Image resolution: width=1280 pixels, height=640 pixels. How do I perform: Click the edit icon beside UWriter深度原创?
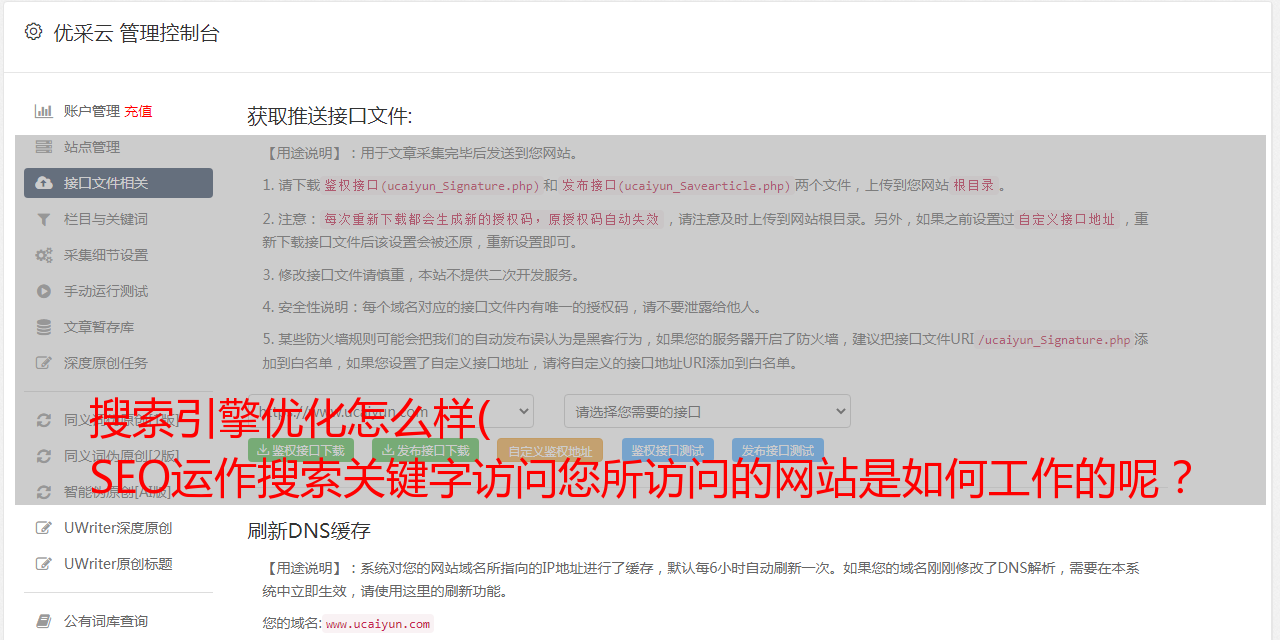(44, 528)
